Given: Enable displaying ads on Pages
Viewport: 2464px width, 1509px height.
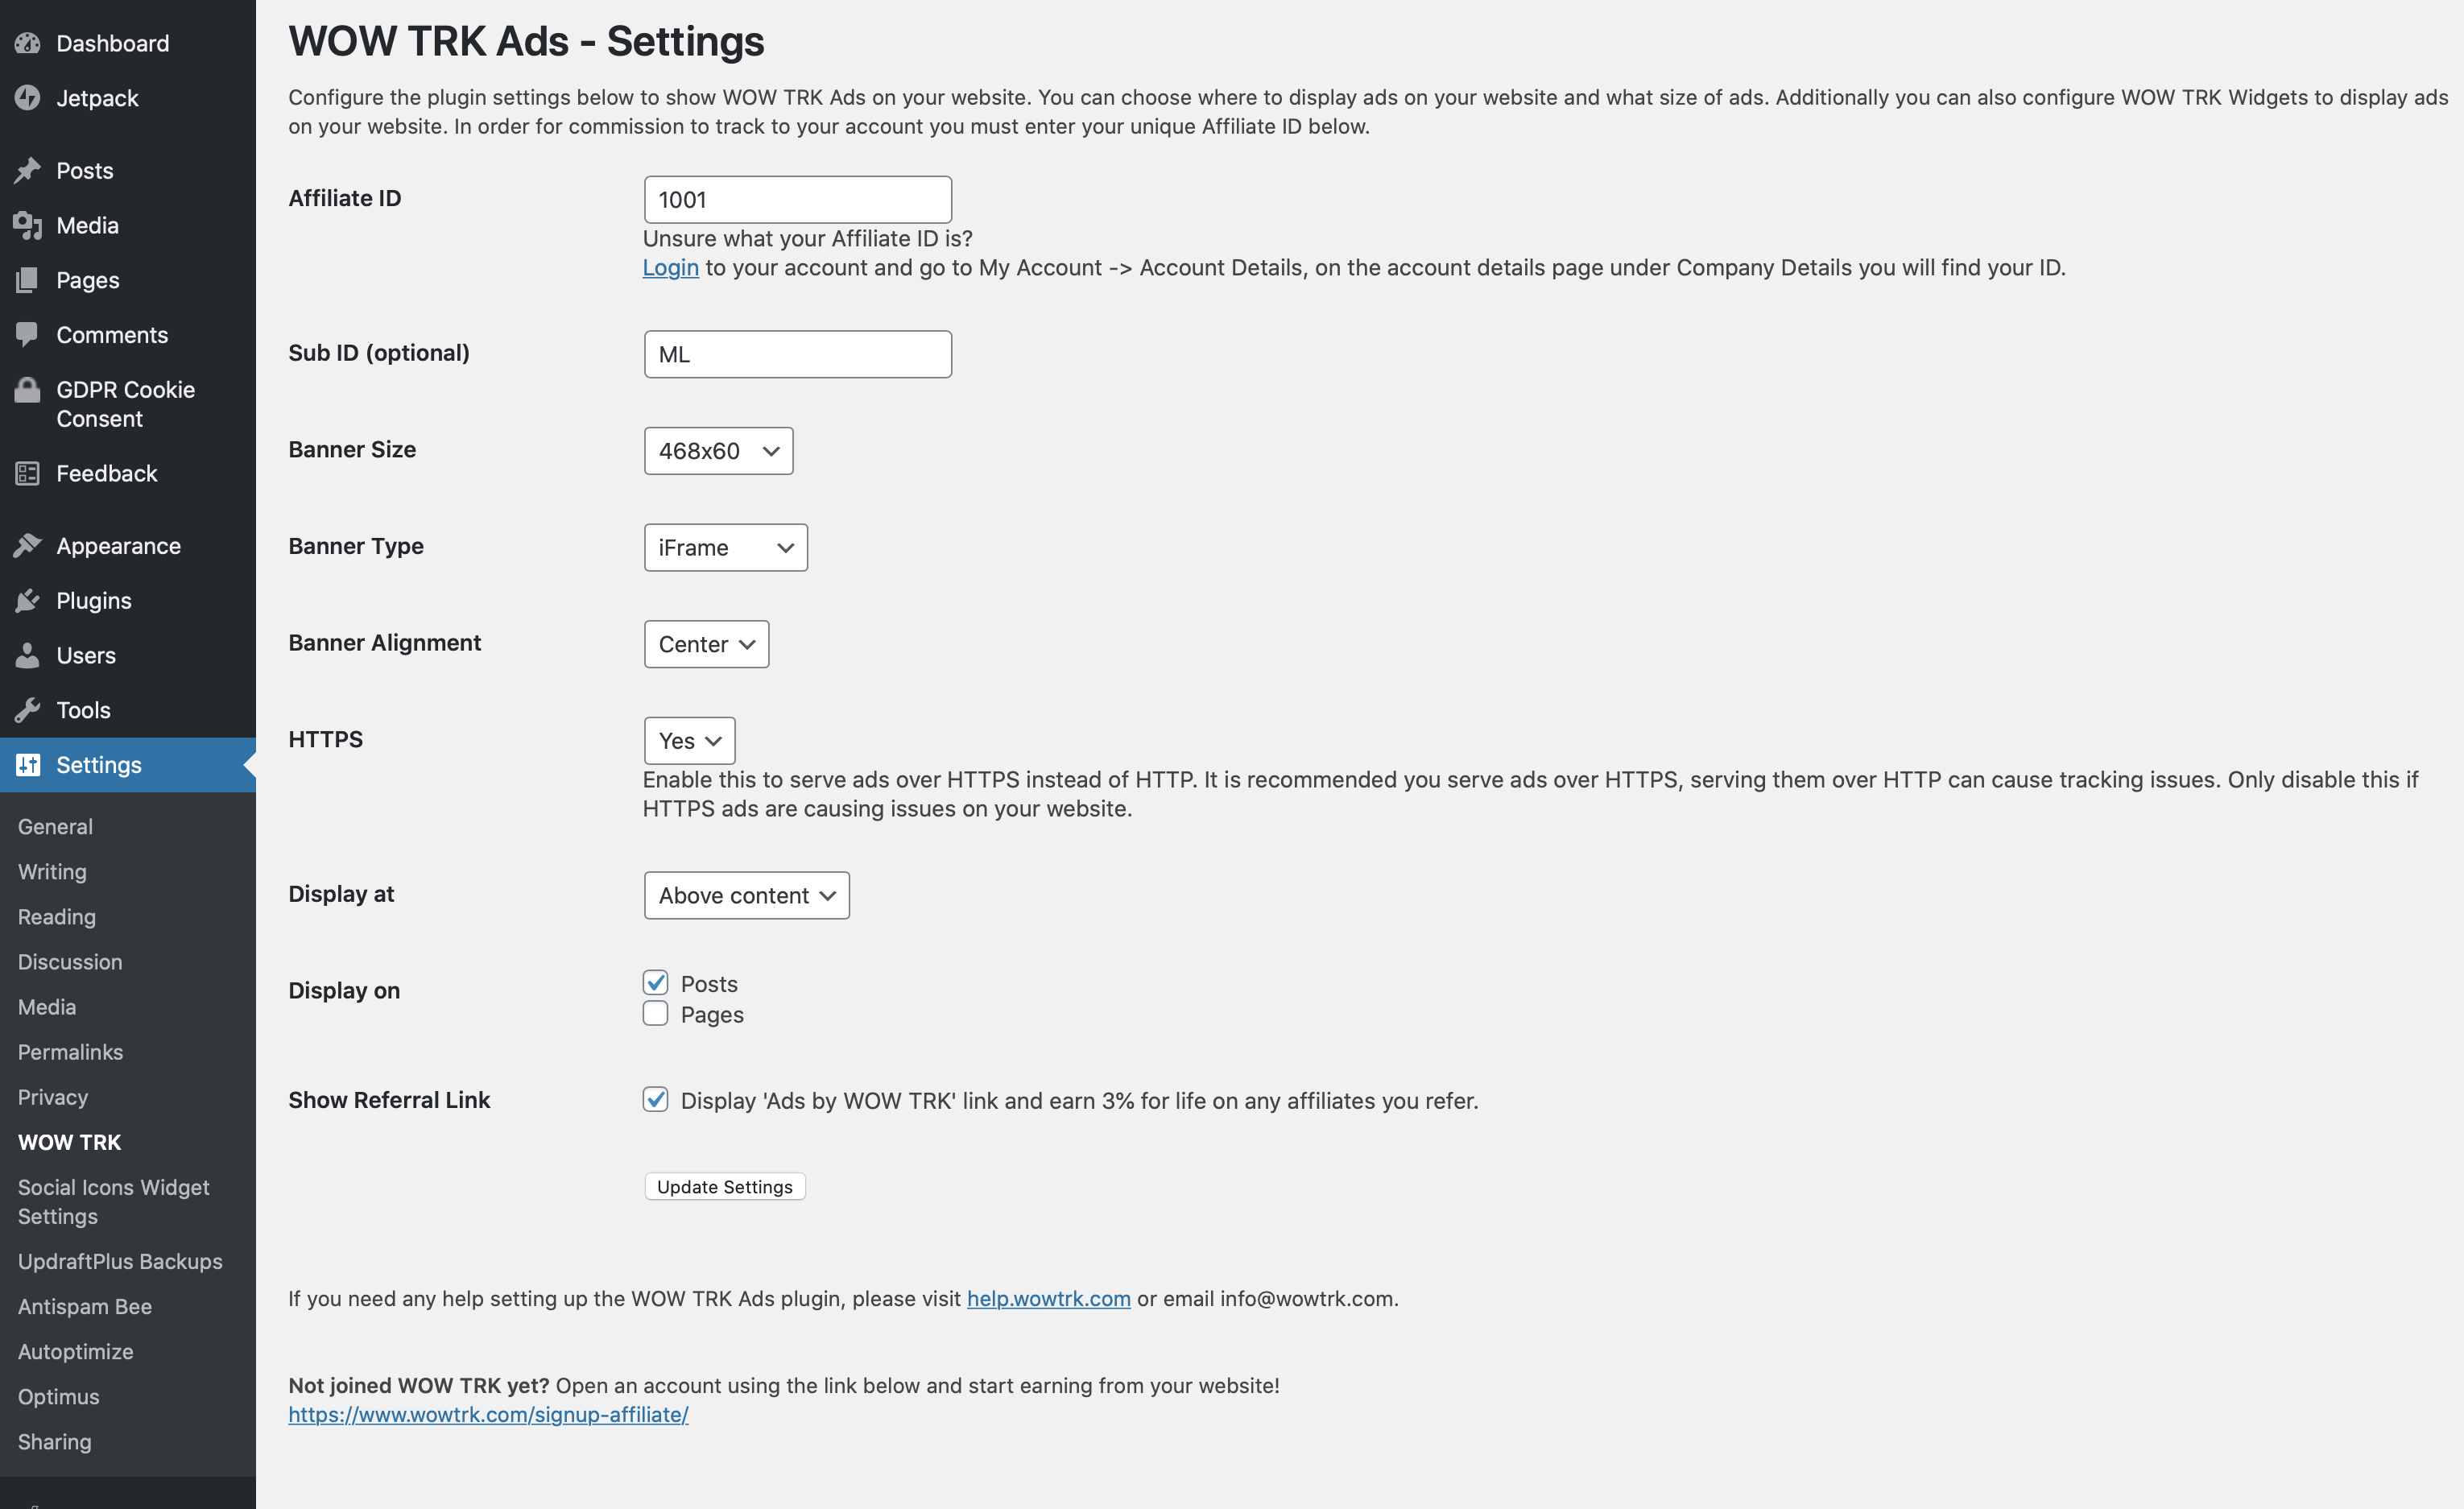Looking at the screenshot, I should pyautogui.click(x=655, y=1013).
